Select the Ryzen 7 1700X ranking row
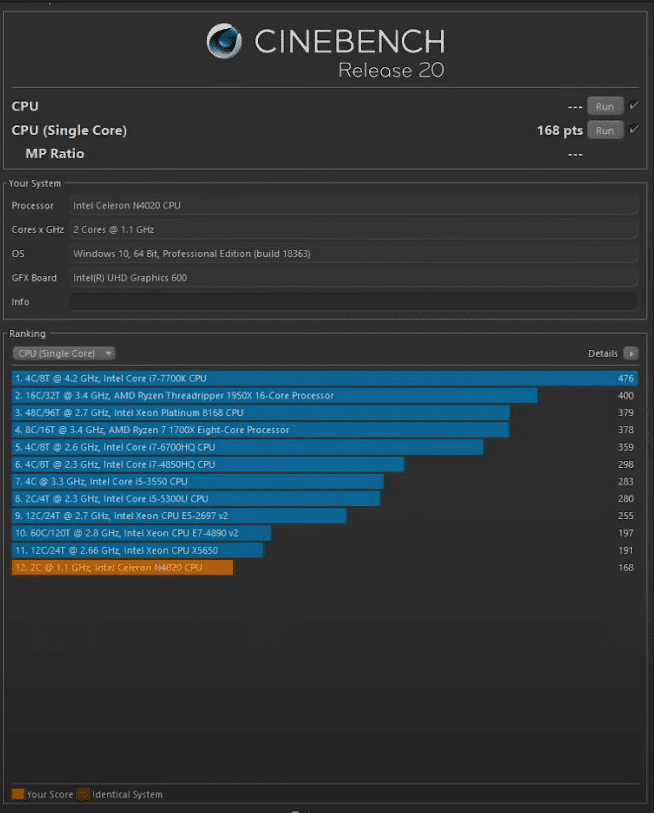The width and height of the screenshot is (654, 813). [325, 430]
